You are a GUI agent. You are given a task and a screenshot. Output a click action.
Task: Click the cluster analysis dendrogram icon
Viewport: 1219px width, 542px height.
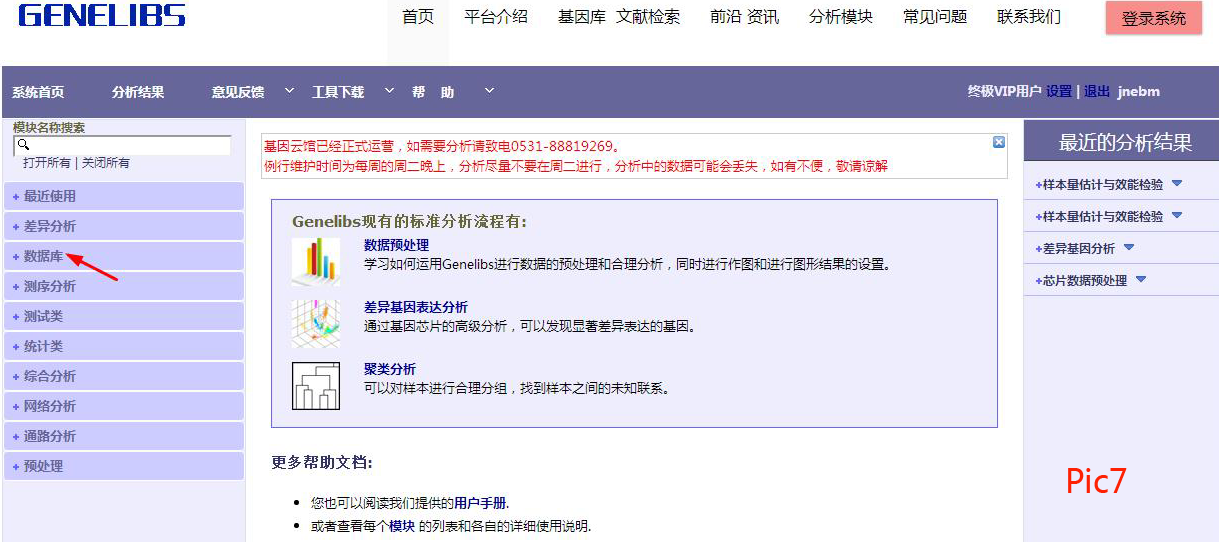[x=315, y=385]
